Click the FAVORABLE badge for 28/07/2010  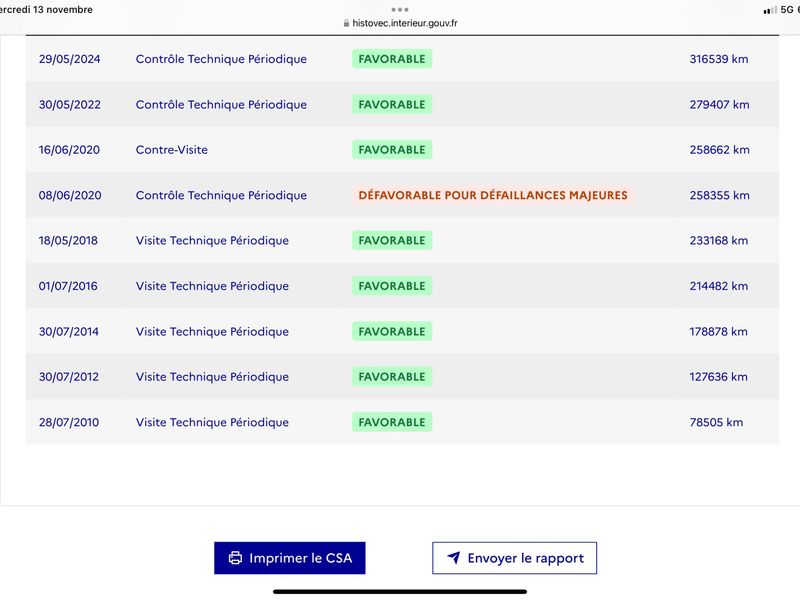coord(392,422)
